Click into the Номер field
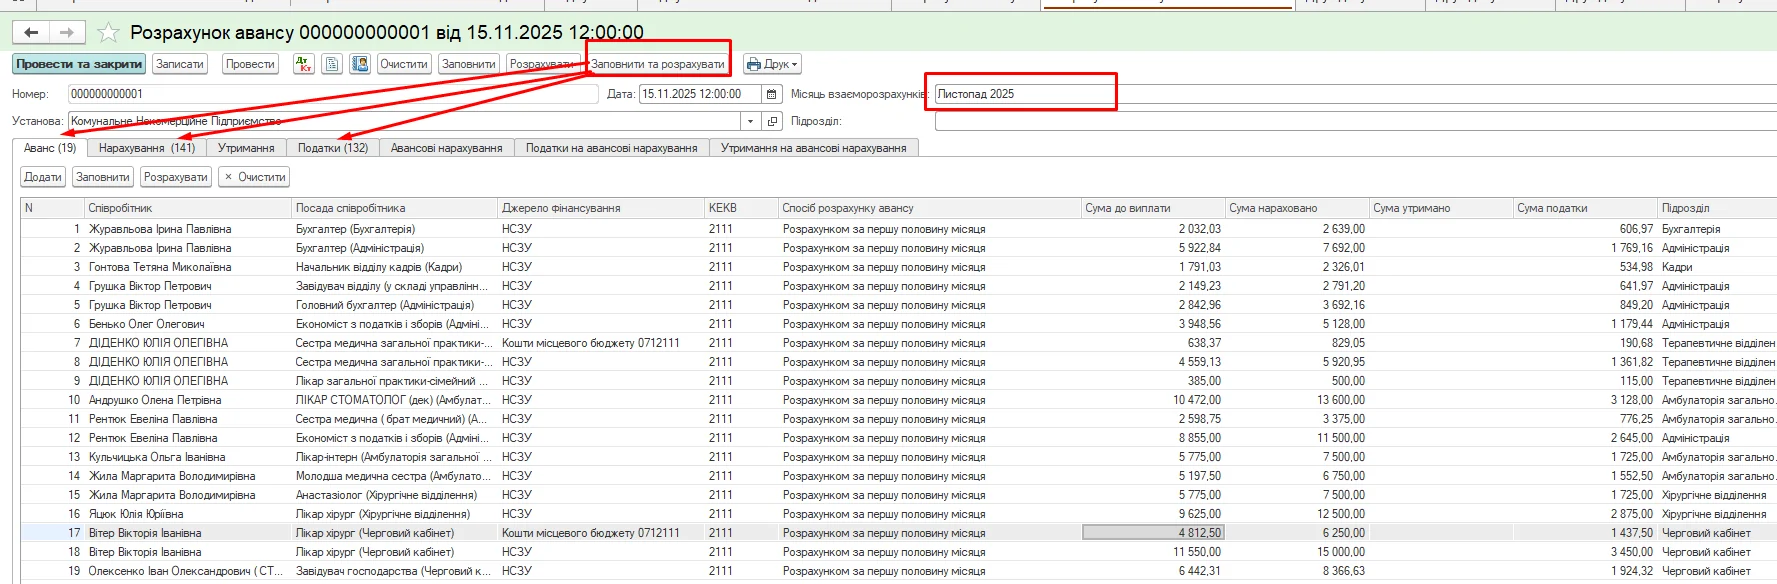 coord(333,94)
